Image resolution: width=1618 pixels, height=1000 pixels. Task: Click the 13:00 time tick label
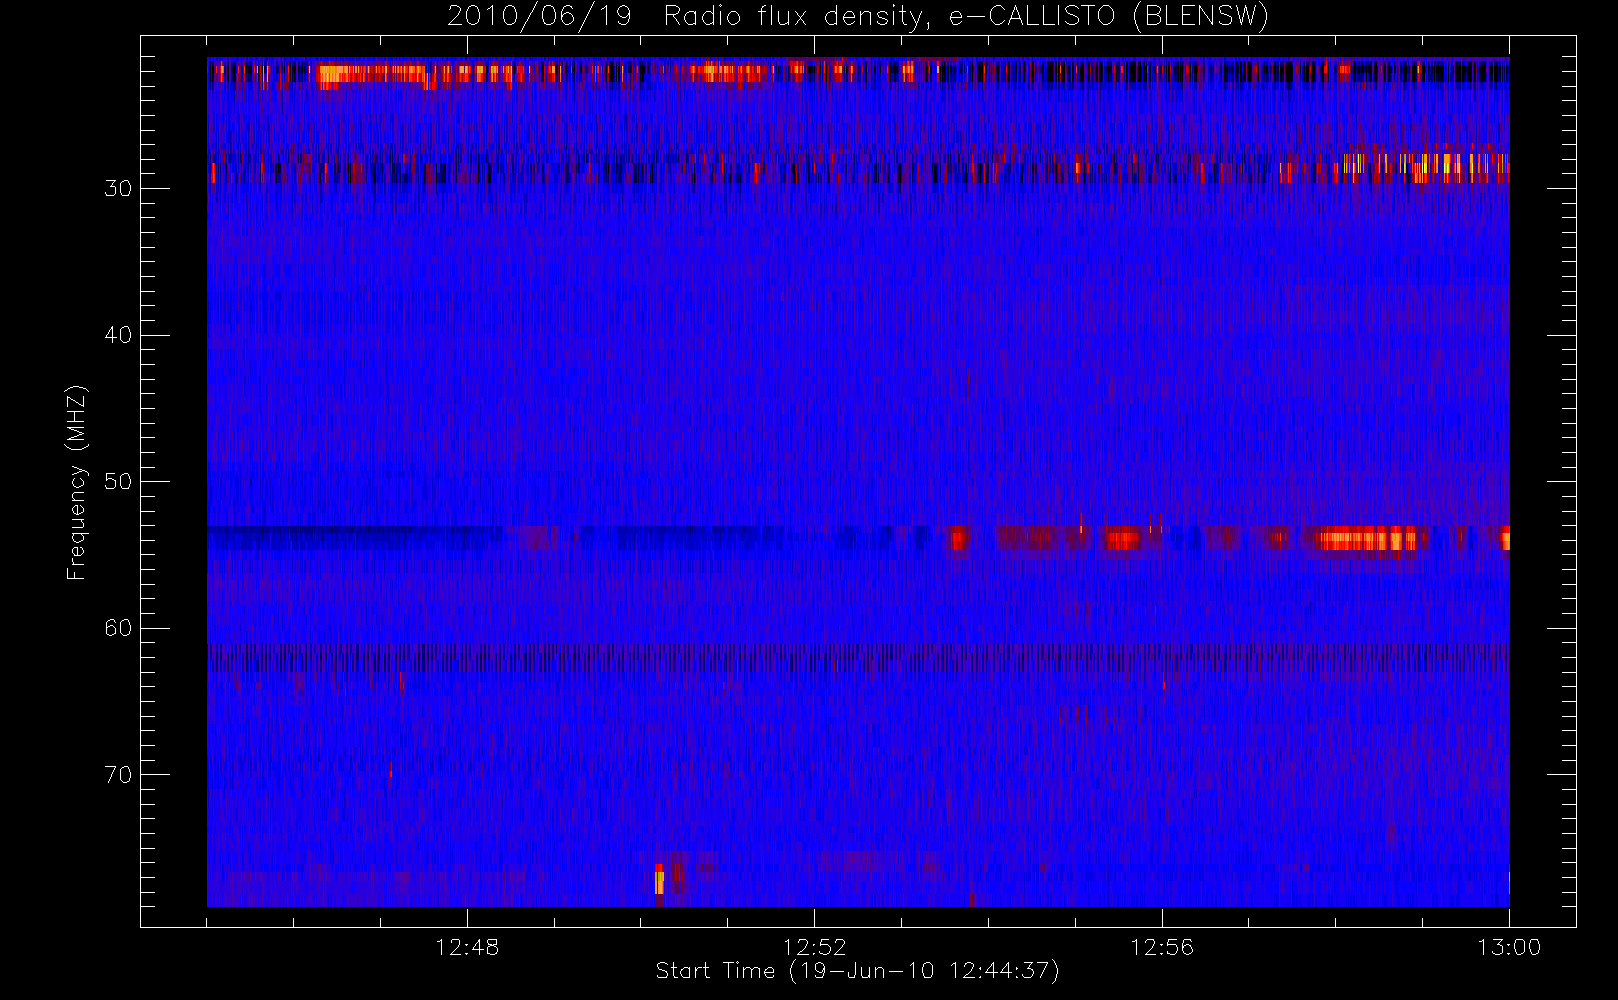1509,947
